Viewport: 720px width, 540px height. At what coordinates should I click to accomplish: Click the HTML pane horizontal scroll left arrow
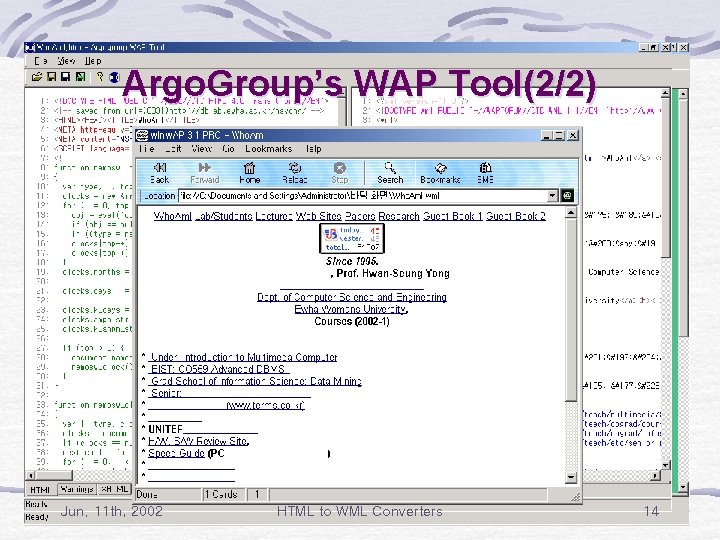31,475
